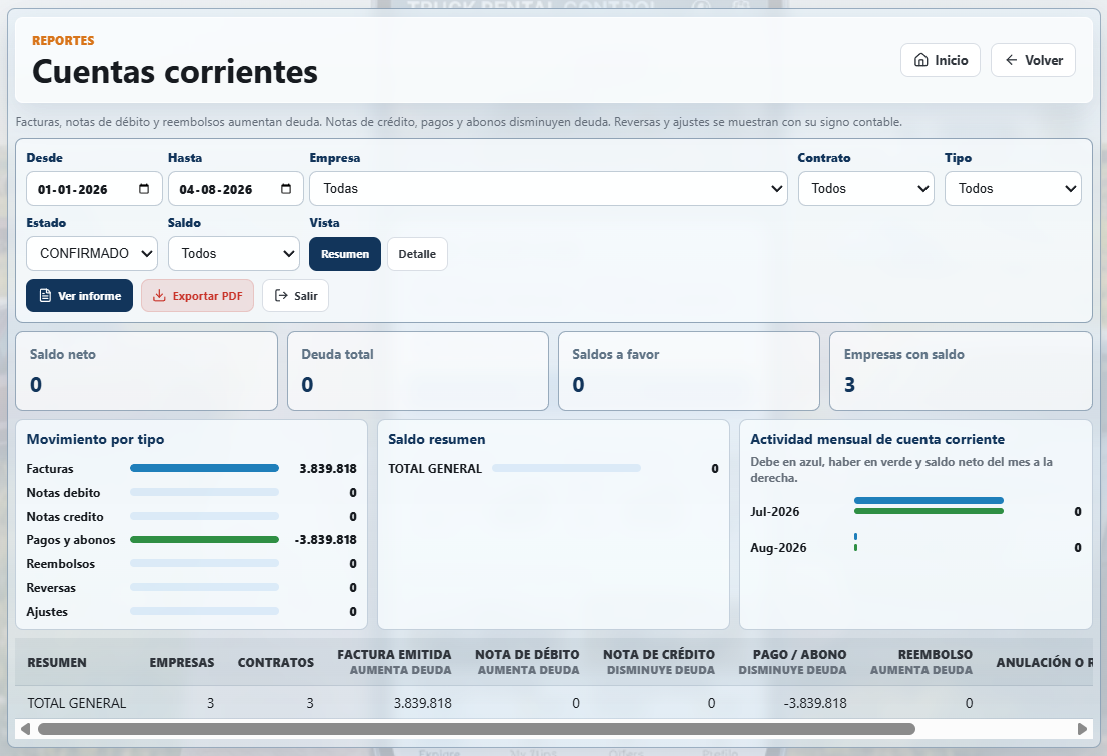Go to Inicio
The image size is (1107, 756).
click(940, 60)
